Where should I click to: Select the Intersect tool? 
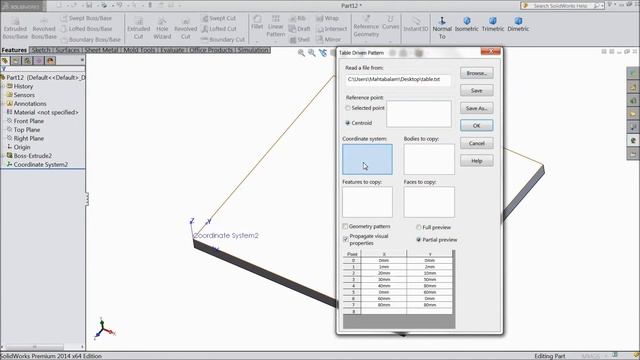(332, 29)
